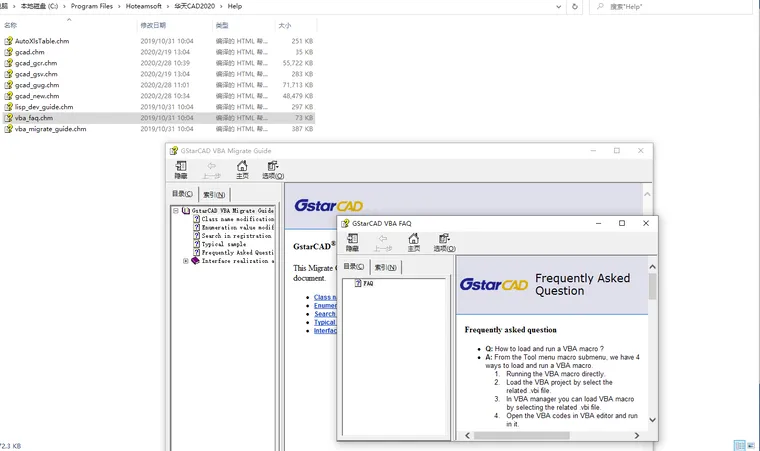Click 本地磁盘 (C:) breadcrumb

tap(39, 6)
